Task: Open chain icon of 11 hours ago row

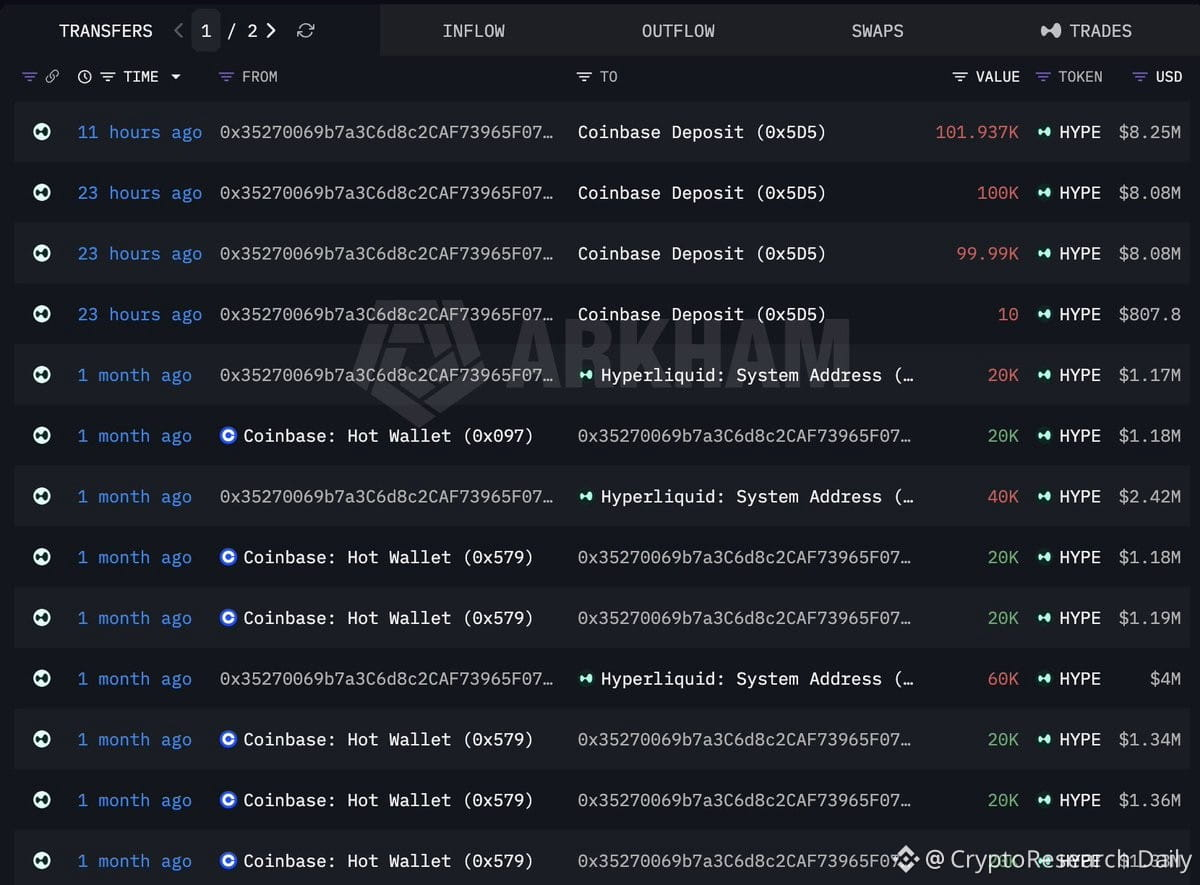Action: coord(42,131)
